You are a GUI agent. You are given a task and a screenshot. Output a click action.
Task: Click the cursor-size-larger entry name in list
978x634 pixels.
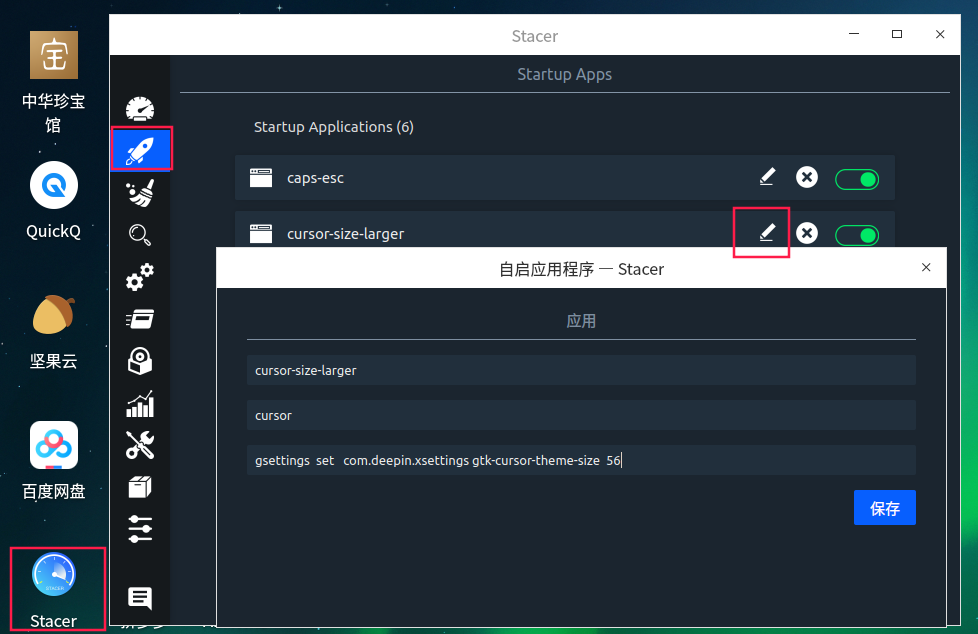pos(346,234)
